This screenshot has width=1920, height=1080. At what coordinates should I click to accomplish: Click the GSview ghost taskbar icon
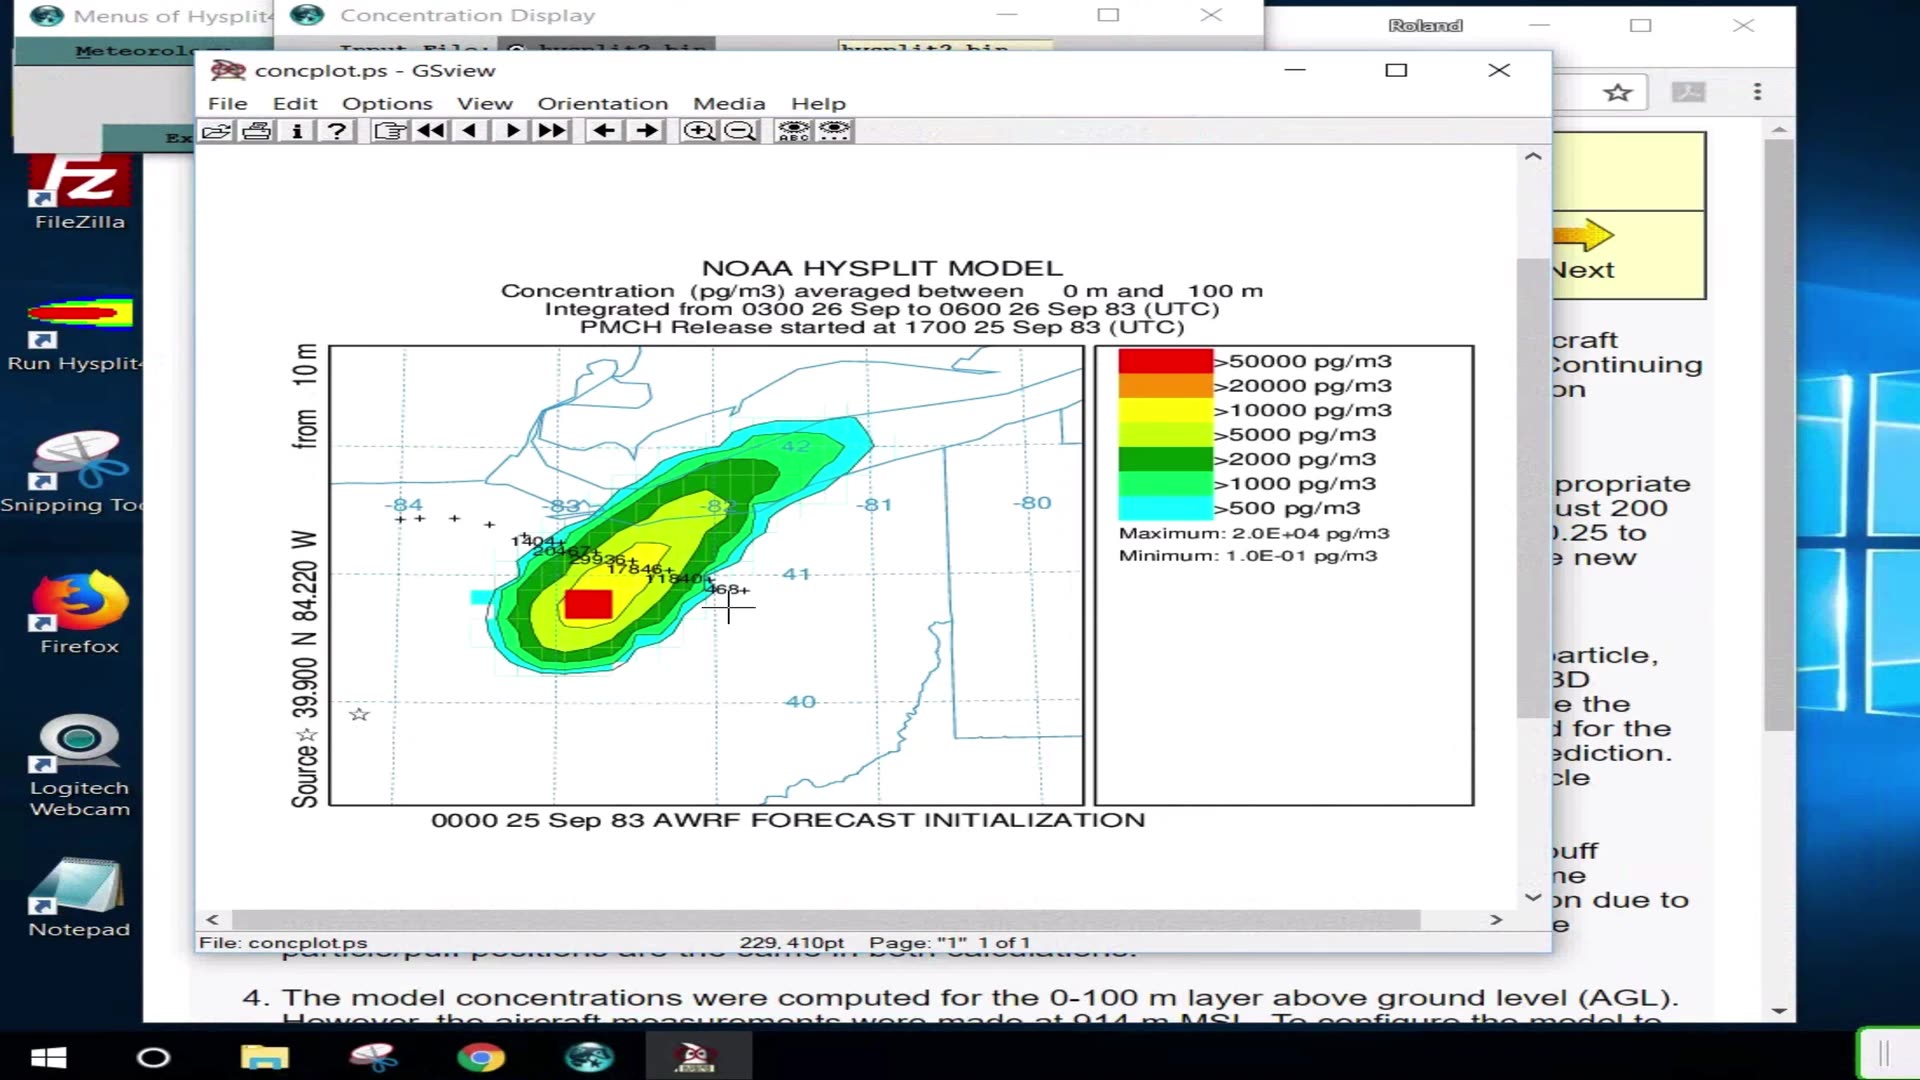(x=697, y=1057)
